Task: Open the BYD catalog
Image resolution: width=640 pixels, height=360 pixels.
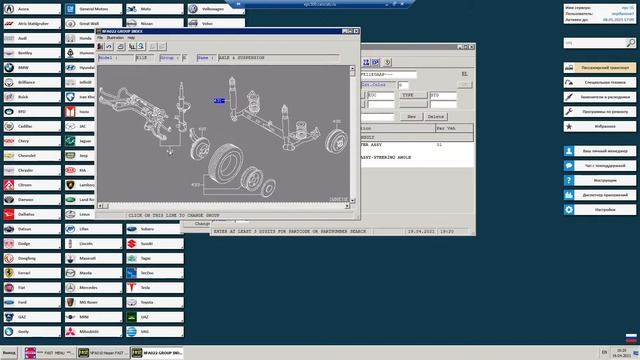Action: [x=32, y=111]
